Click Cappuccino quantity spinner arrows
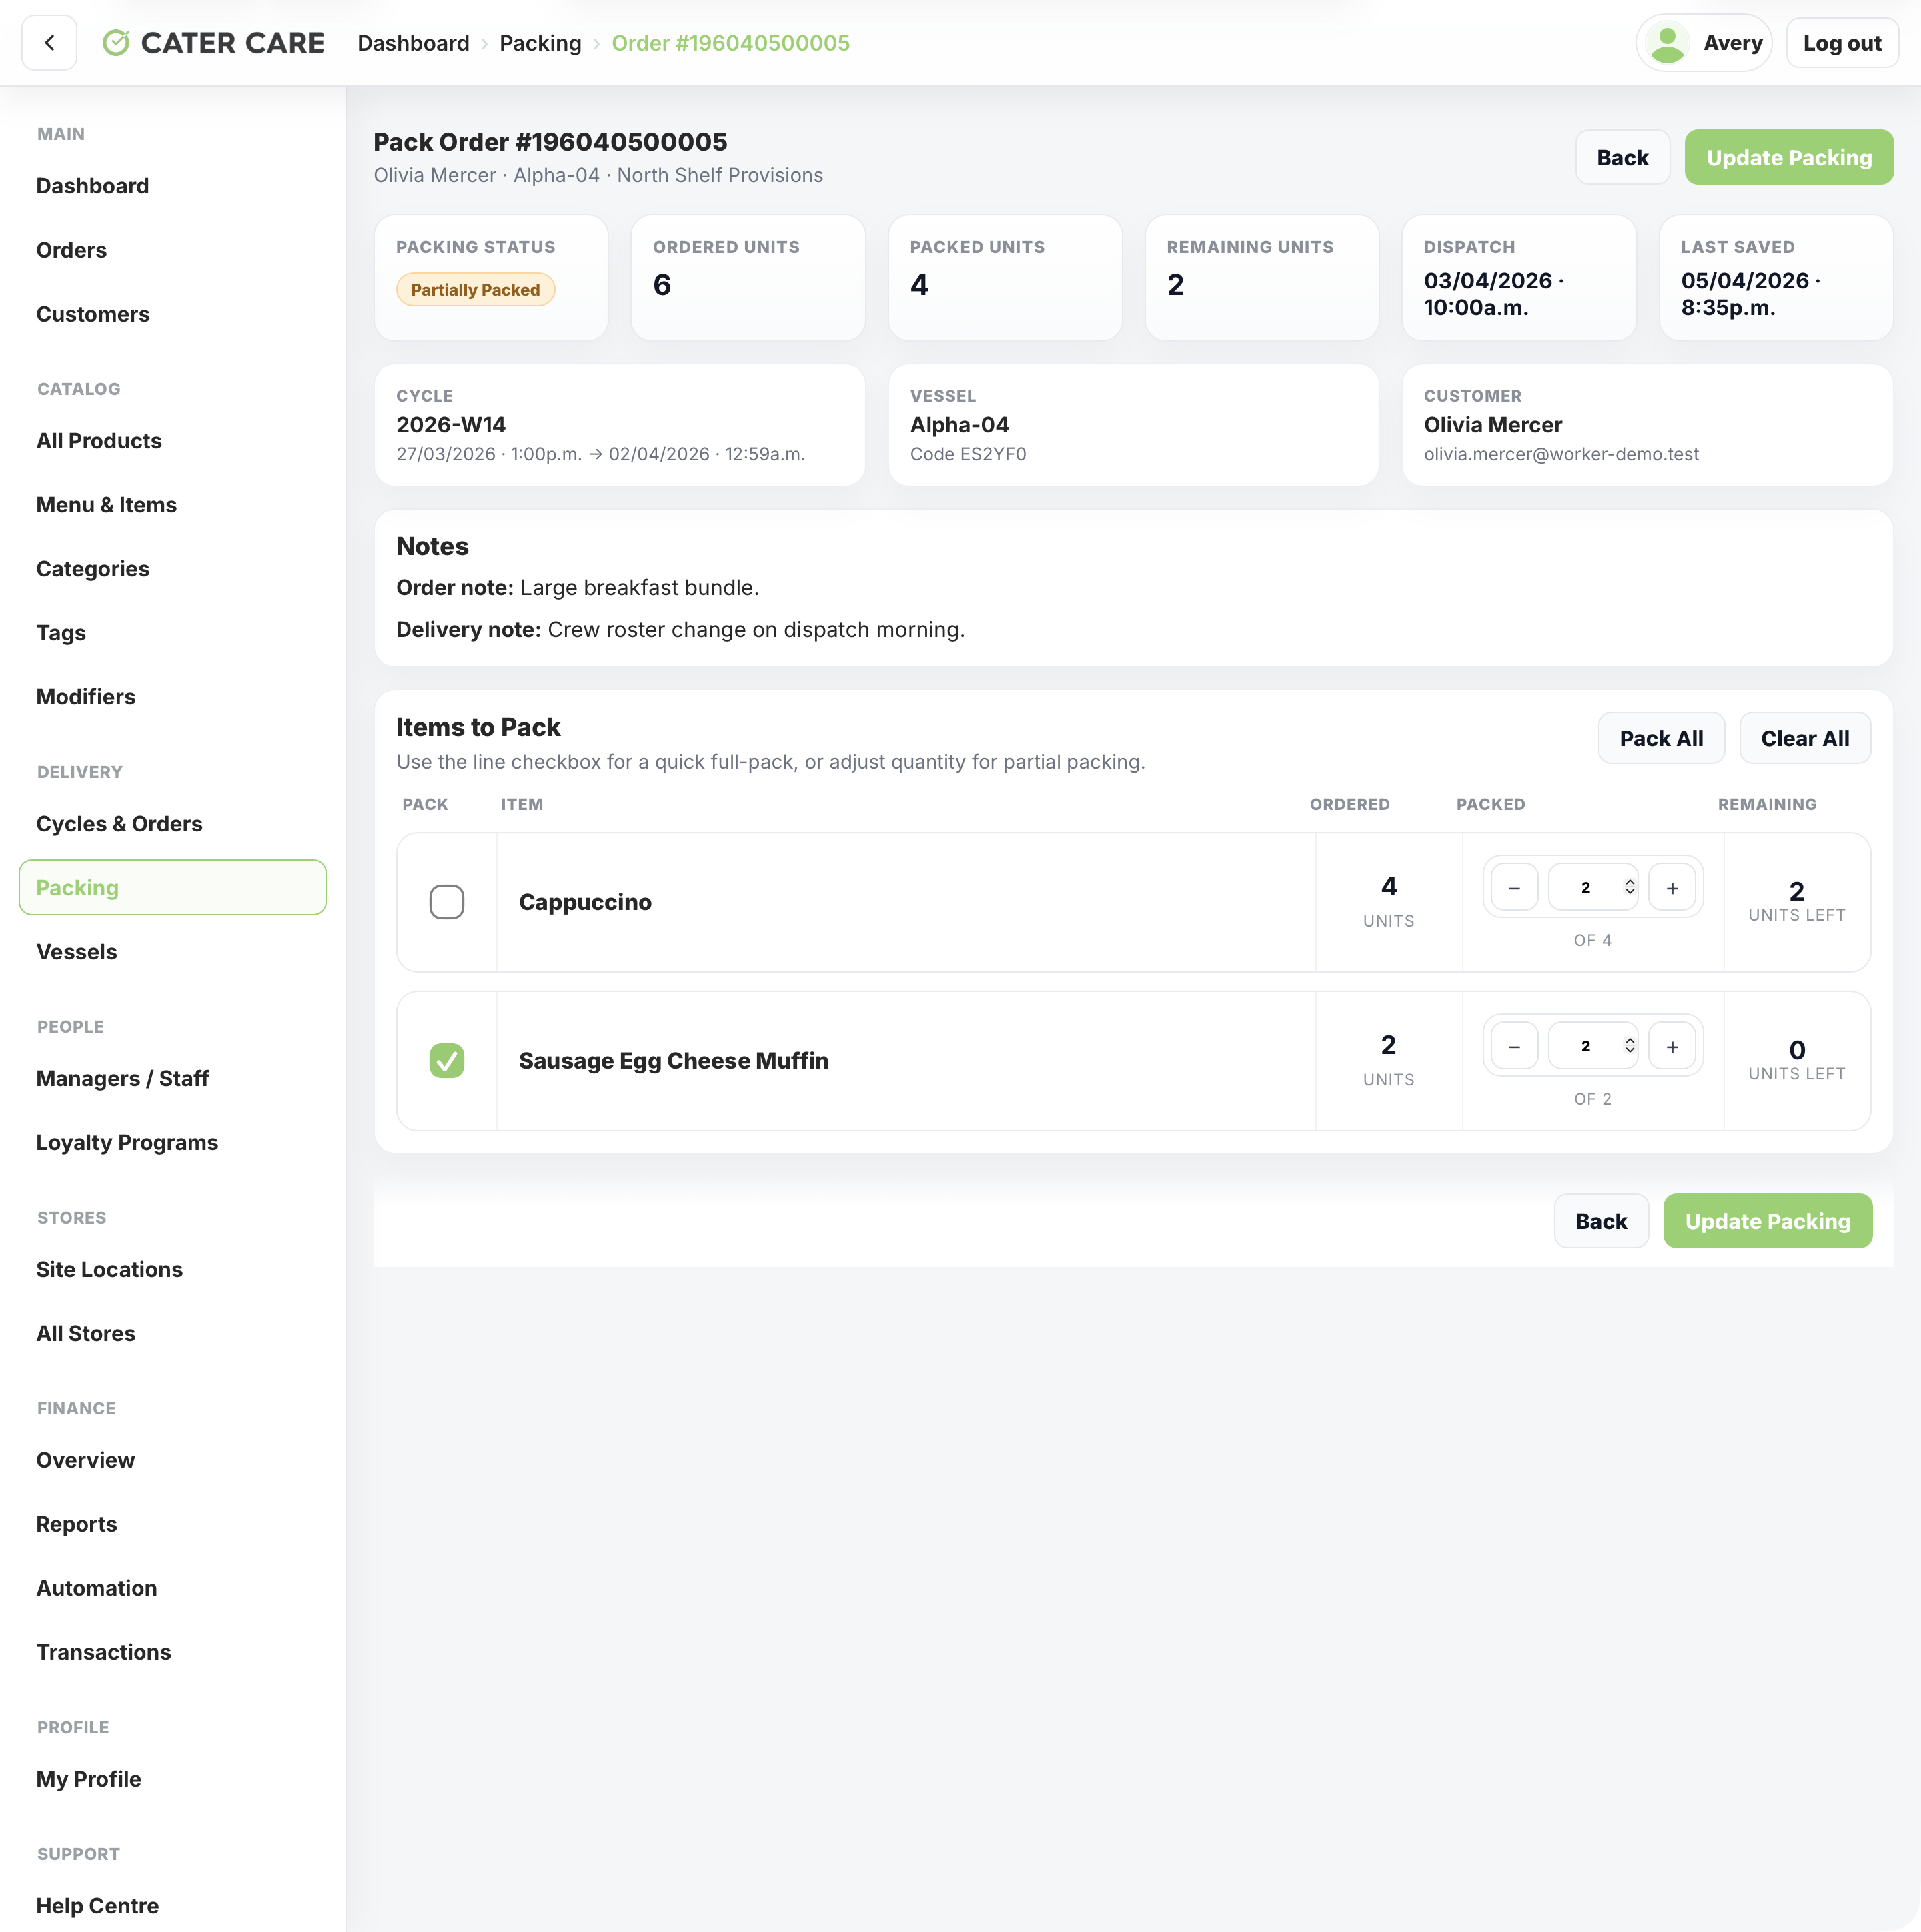The image size is (1921, 1932). point(1629,887)
